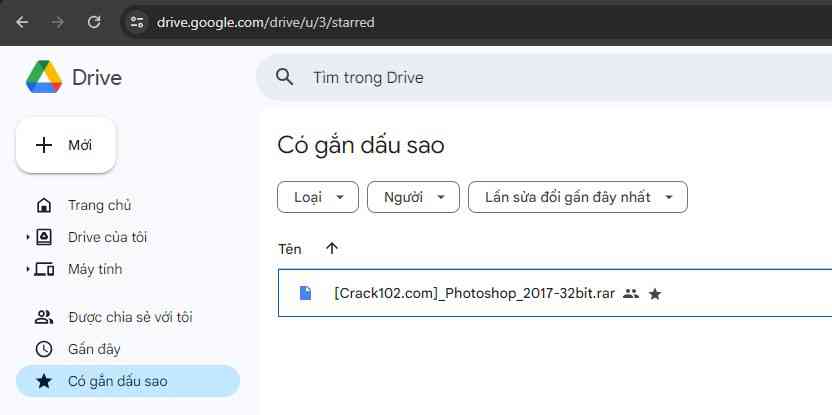Open "Drive của tôi" in sidebar
This screenshot has height=415, width=832.
click(107, 237)
